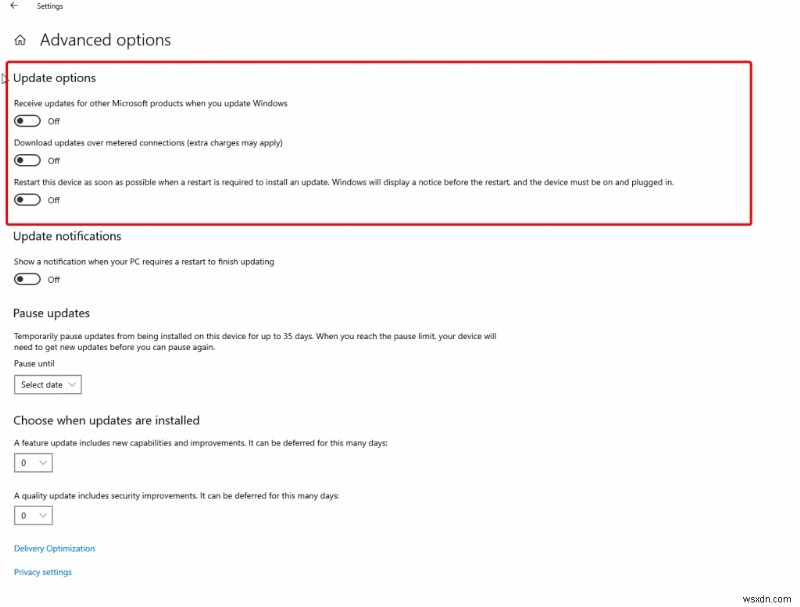The image size is (800, 607).
Task: Click the Home icon next to Advanced options
Action: 19,39
